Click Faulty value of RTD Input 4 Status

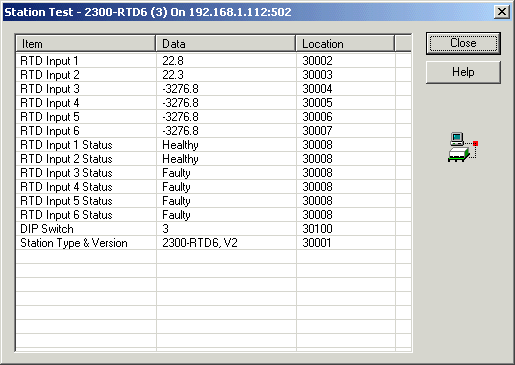click(x=176, y=187)
